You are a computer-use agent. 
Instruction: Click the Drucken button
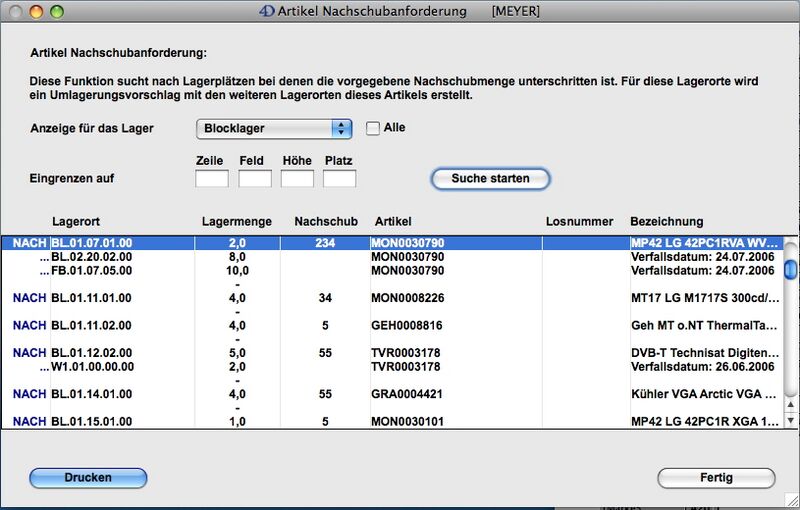click(x=88, y=478)
